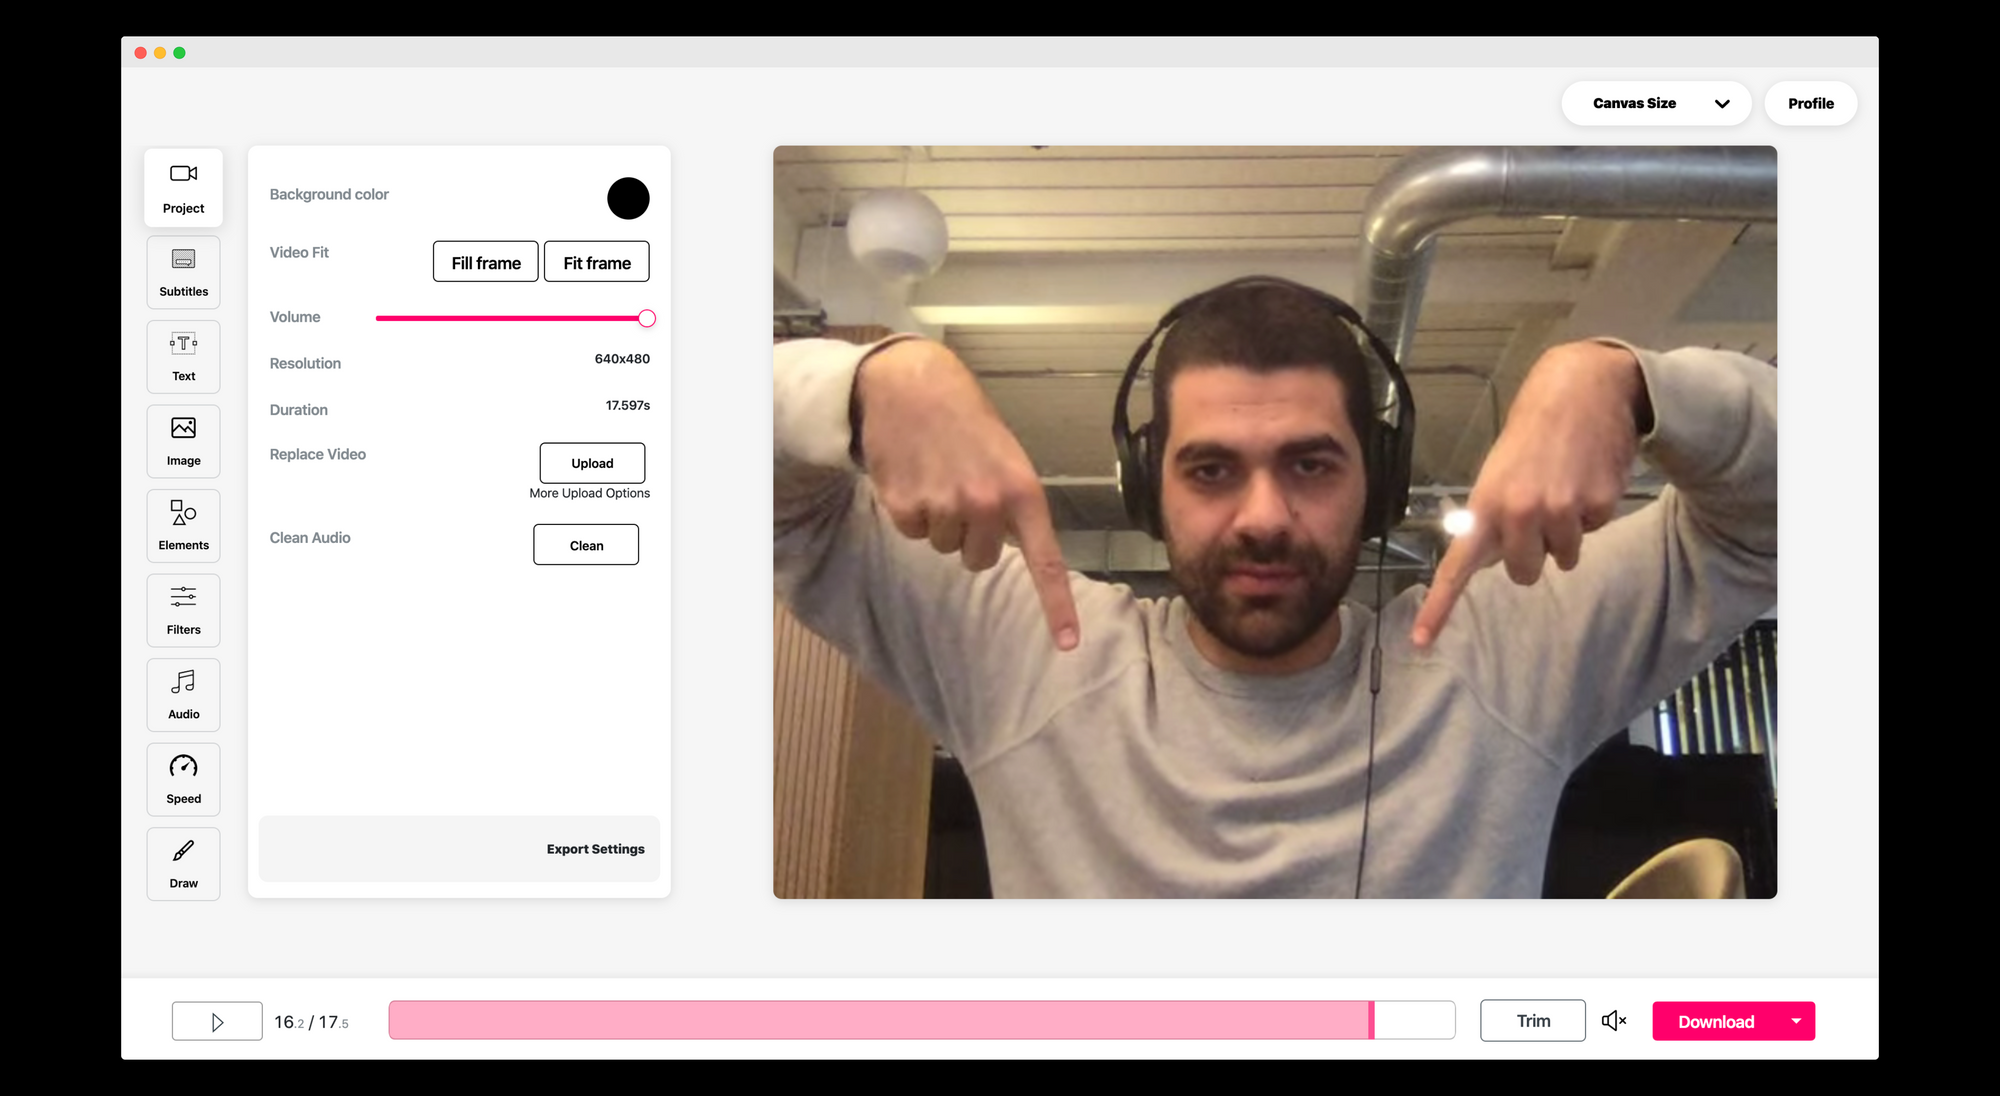This screenshot has height=1096, width=2000.
Task: Click the Clean Audio label
Action: 310,538
